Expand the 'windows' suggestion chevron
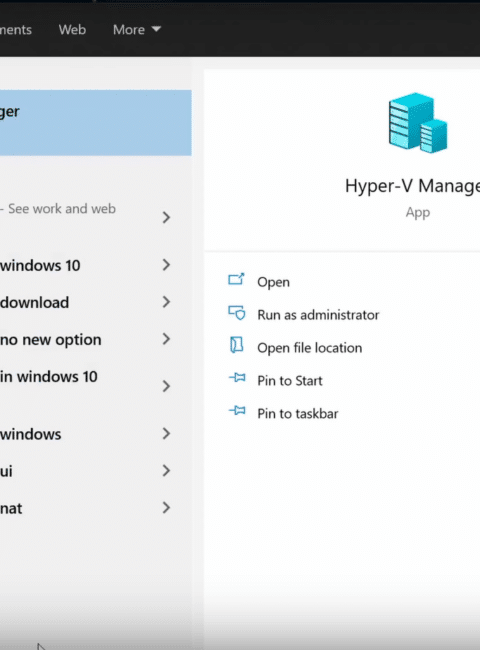The width and height of the screenshot is (480, 650). (x=166, y=434)
